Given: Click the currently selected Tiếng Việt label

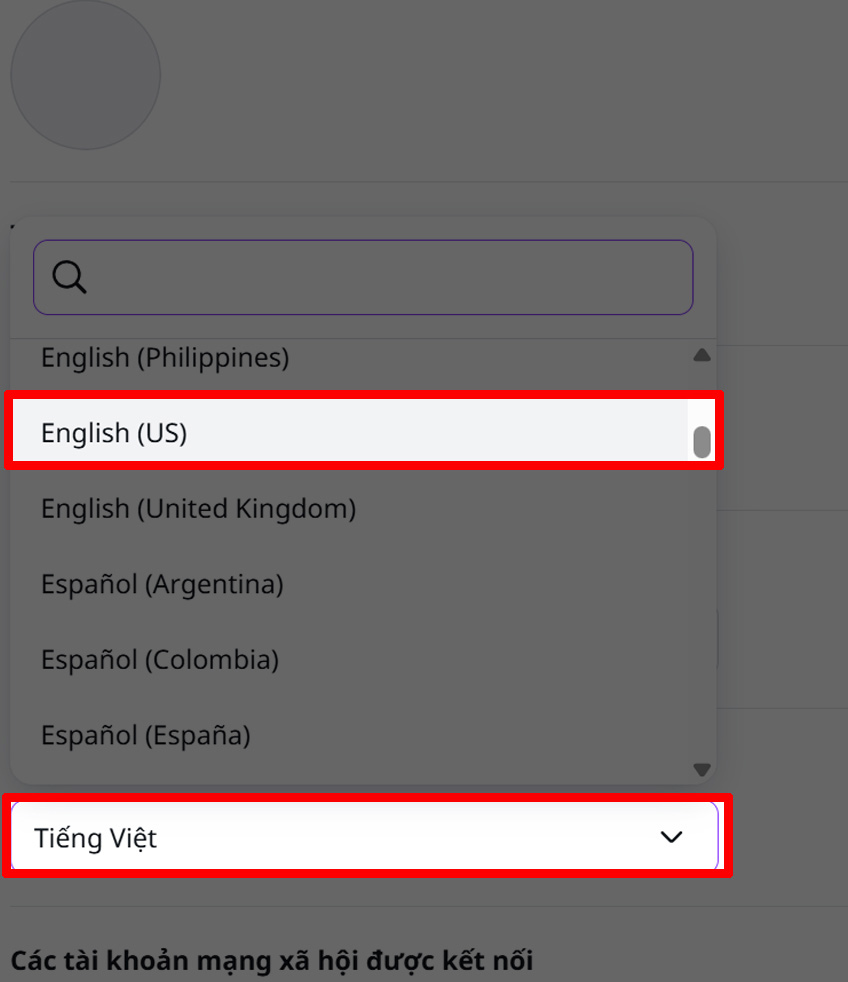Looking at the screenshot, I should (x=95, y=838).
